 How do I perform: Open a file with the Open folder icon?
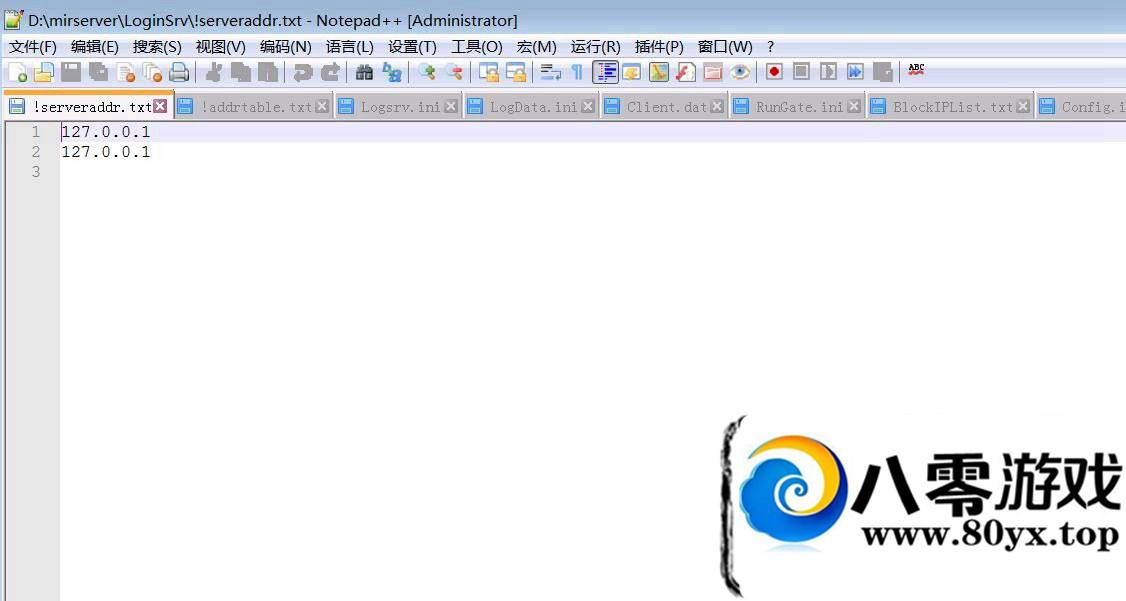[44, 72]
